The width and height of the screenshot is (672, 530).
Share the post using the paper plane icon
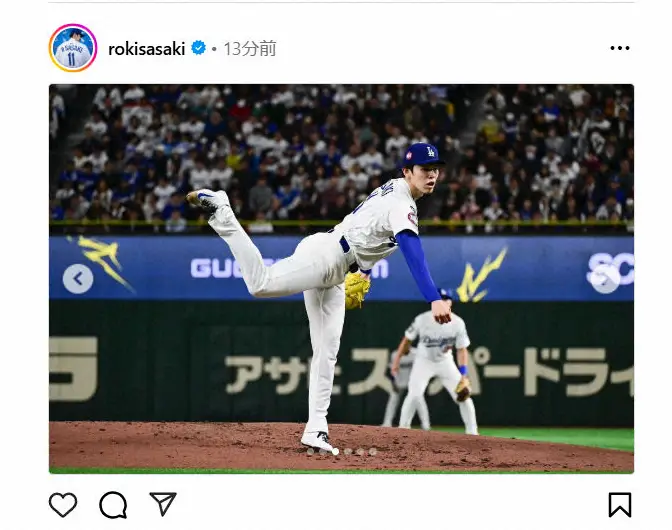pyautogui.click(x=163, y=503)
